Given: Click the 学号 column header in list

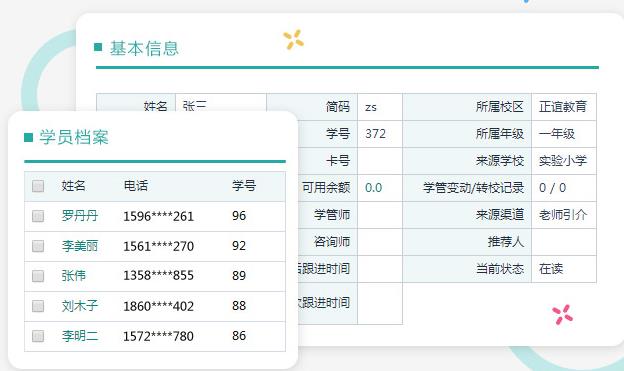Looking at the screenshot, I should point(244,186).
